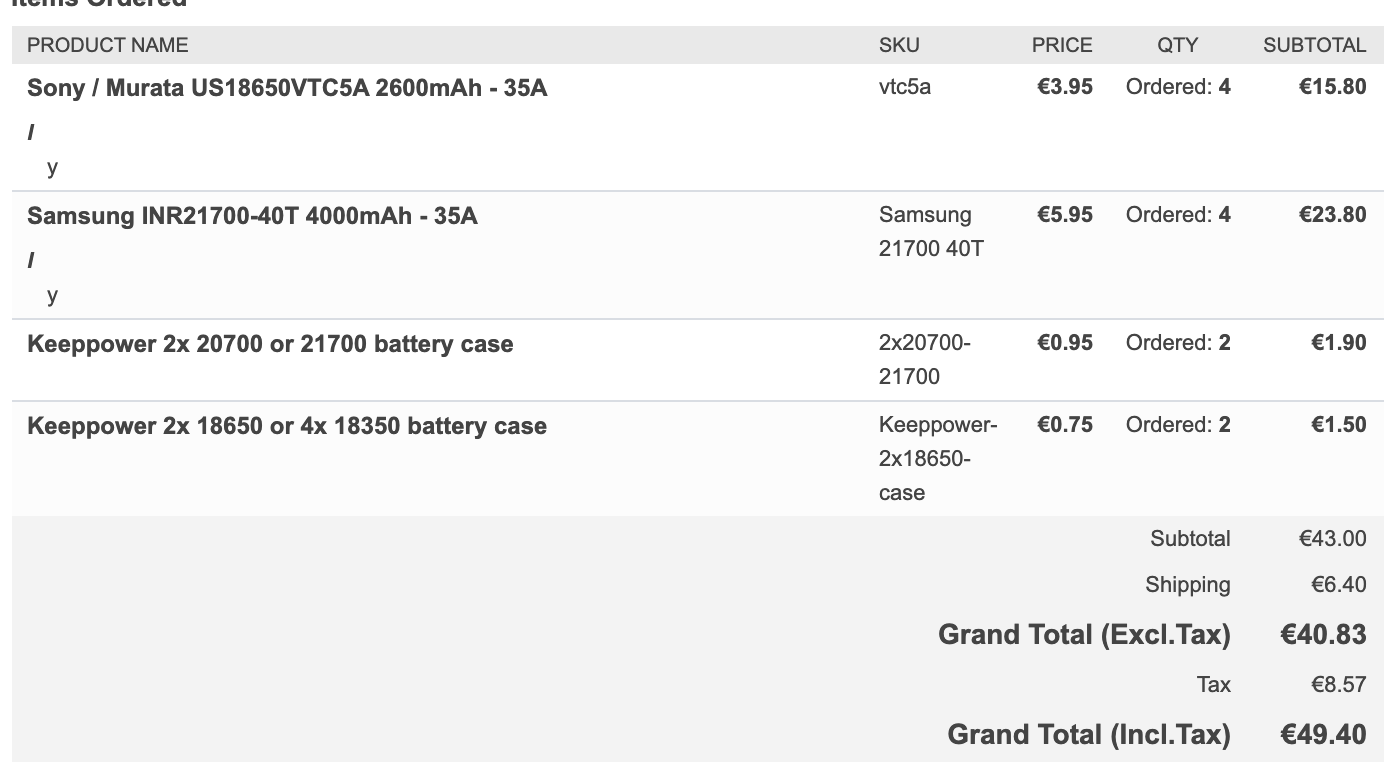This screenshot has height=770, width=1394.
Task: Click the Sony / Murata US18650VTC5A product name
Action: pos(287,88)
